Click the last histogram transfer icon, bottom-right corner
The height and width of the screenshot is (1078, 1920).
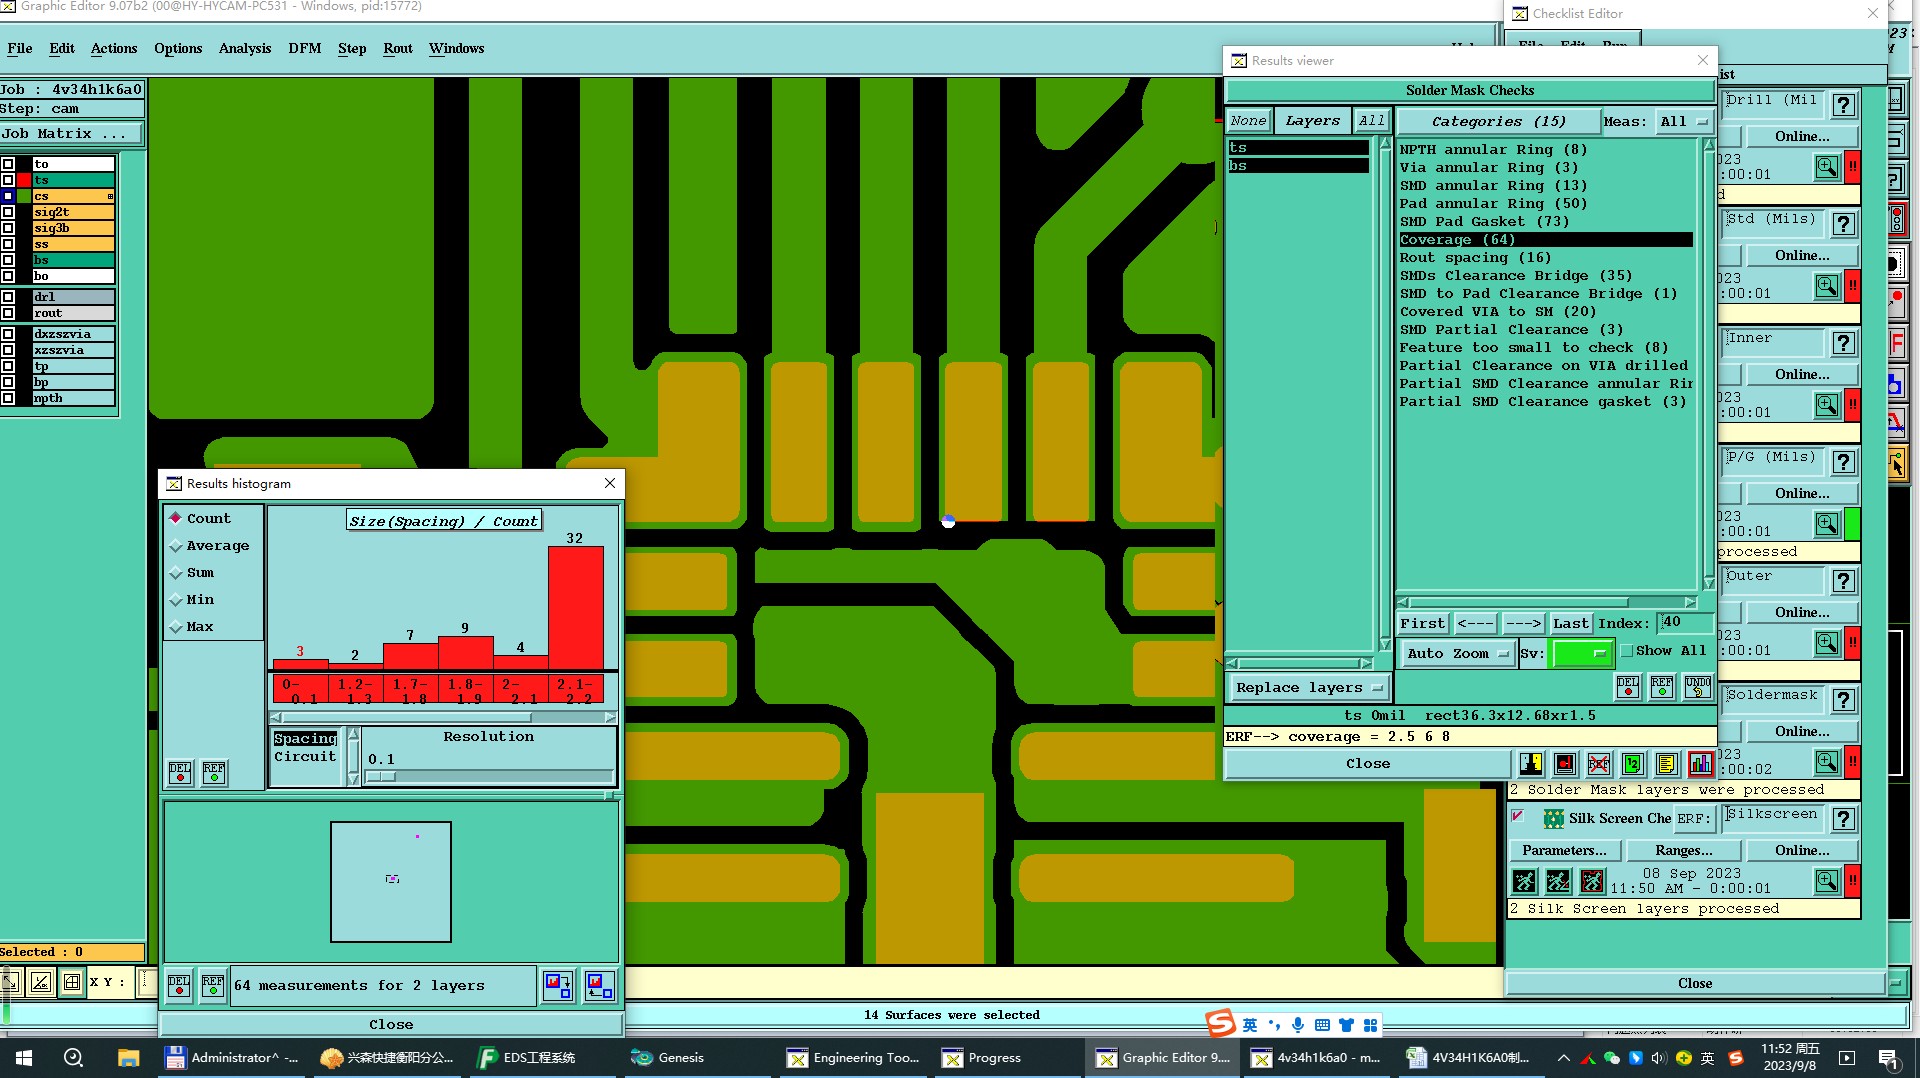click(x=599, y=986)
